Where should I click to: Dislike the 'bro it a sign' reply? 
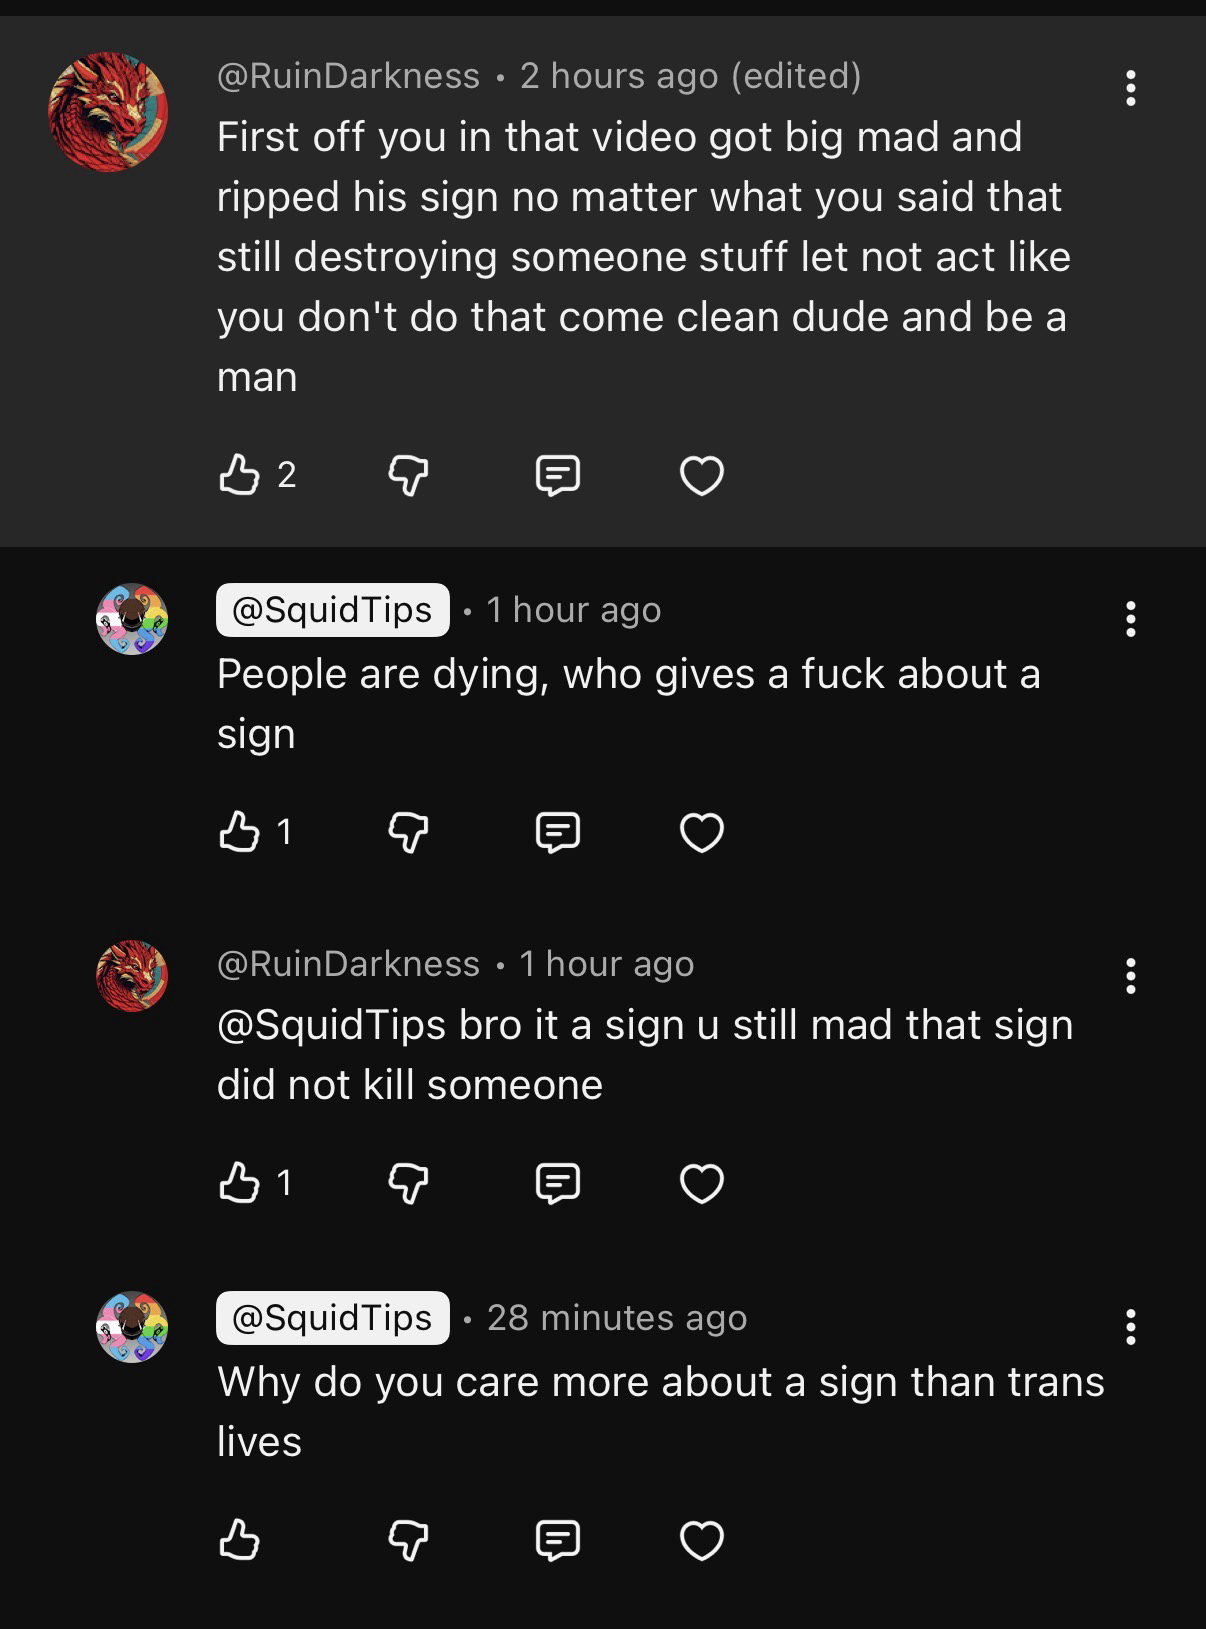pyautogui.click(x=408, y=1183)
